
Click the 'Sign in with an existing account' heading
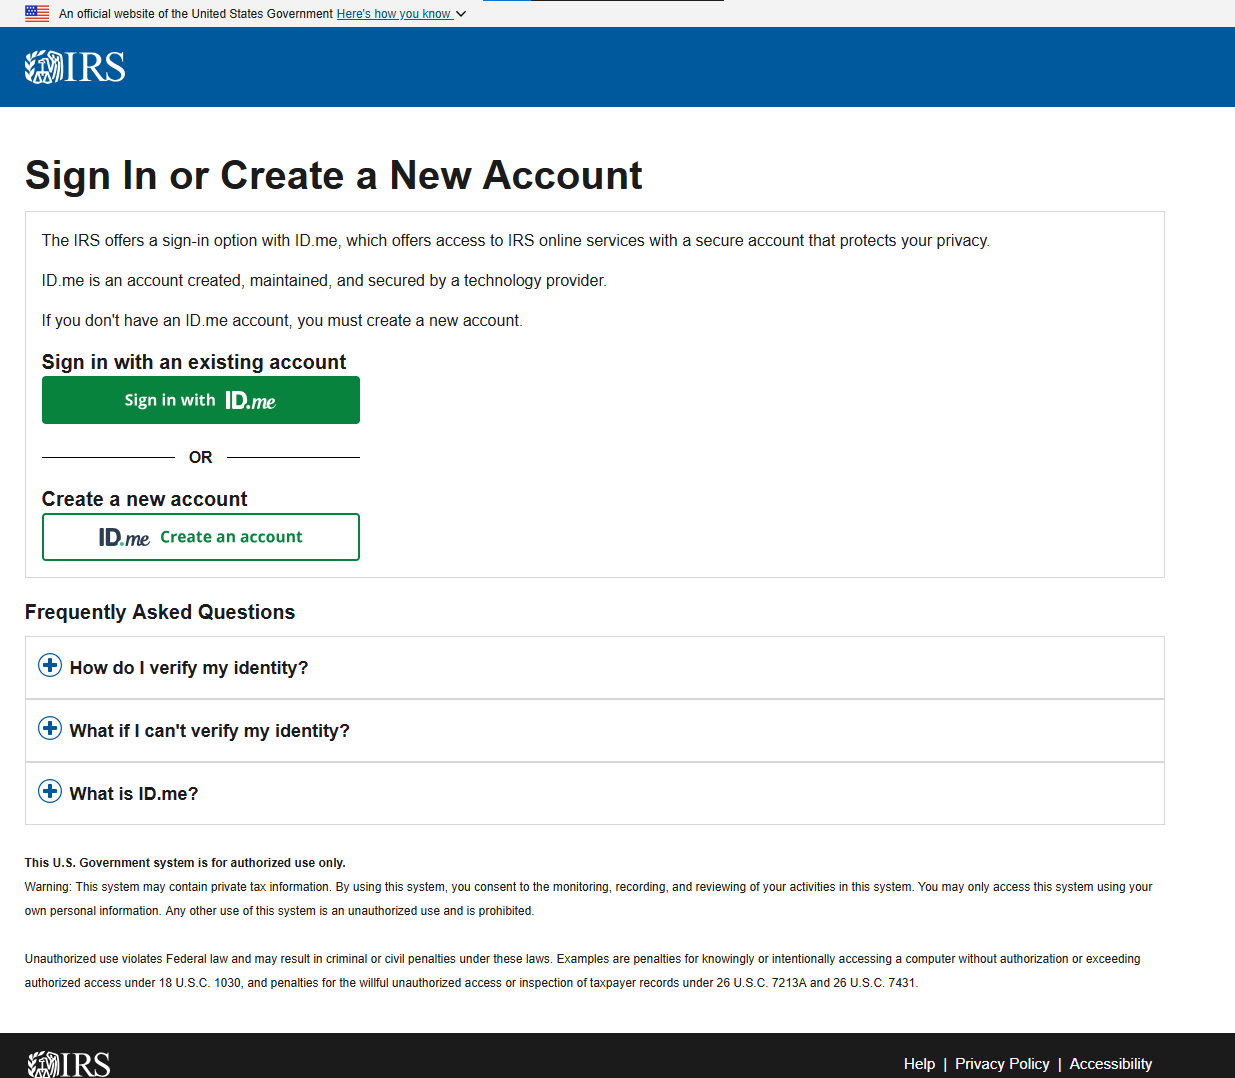pos(194,362)
